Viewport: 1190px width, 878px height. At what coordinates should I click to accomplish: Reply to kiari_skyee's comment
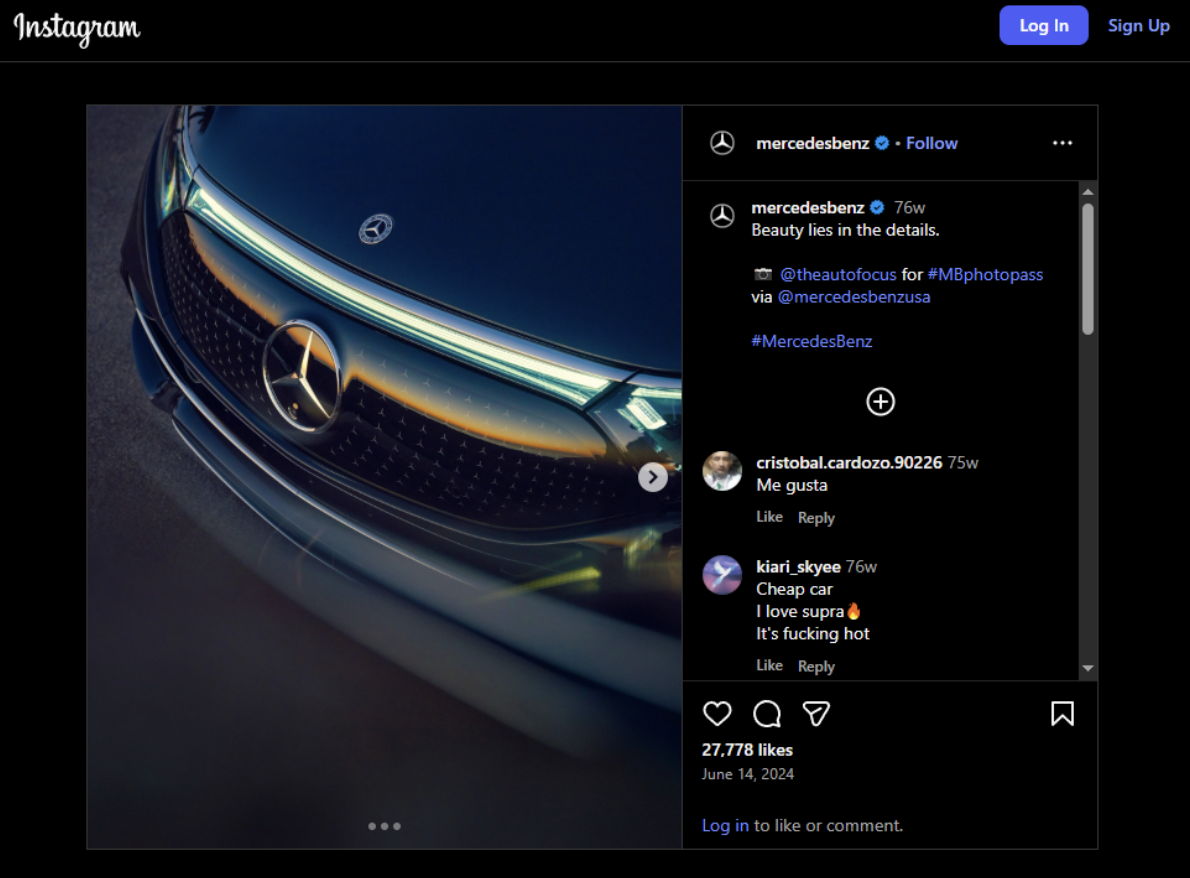(816, 666)
